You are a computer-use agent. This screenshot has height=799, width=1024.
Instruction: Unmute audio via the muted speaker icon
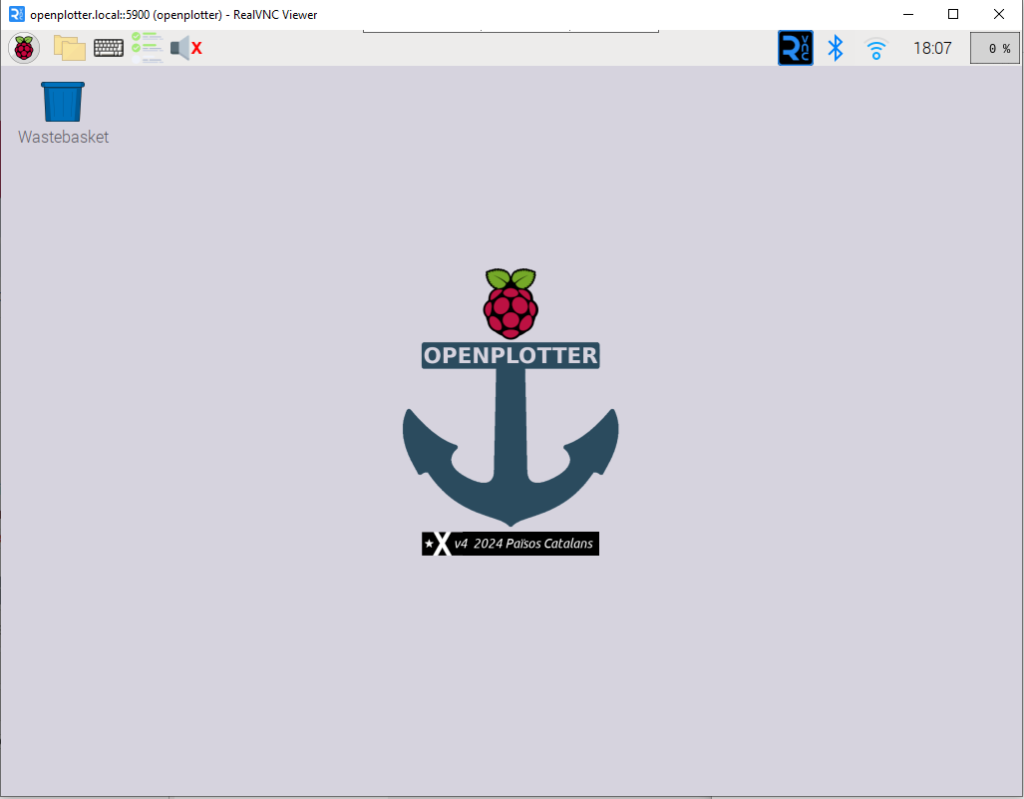coord(186,47)
